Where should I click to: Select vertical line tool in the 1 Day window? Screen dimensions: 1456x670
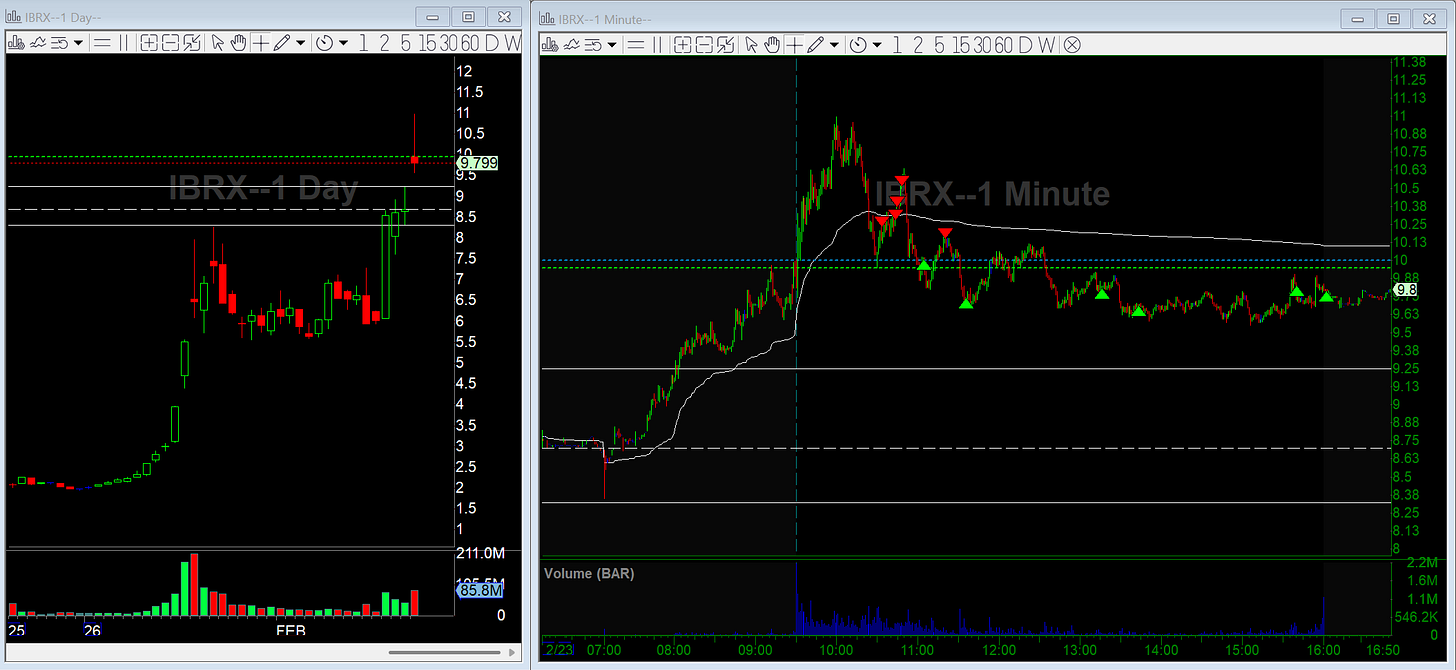coord(124,43)
